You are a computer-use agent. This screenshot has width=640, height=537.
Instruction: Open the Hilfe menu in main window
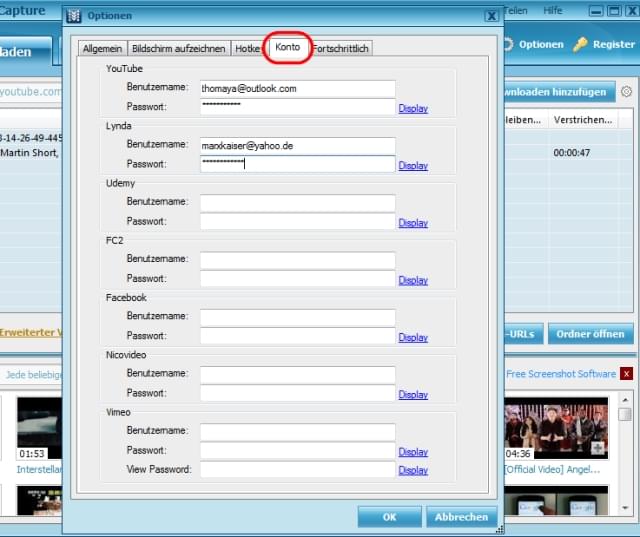click(553, 11)
